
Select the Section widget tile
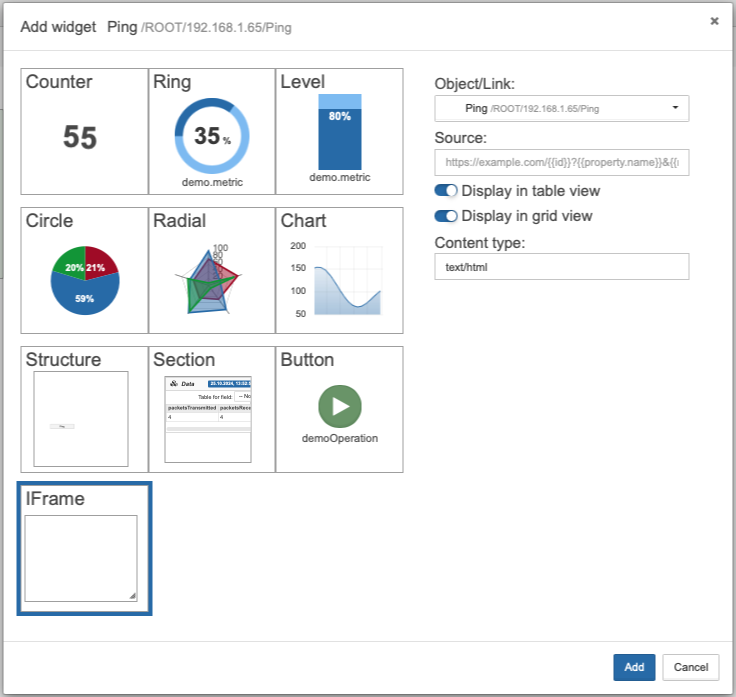[212, 409]
